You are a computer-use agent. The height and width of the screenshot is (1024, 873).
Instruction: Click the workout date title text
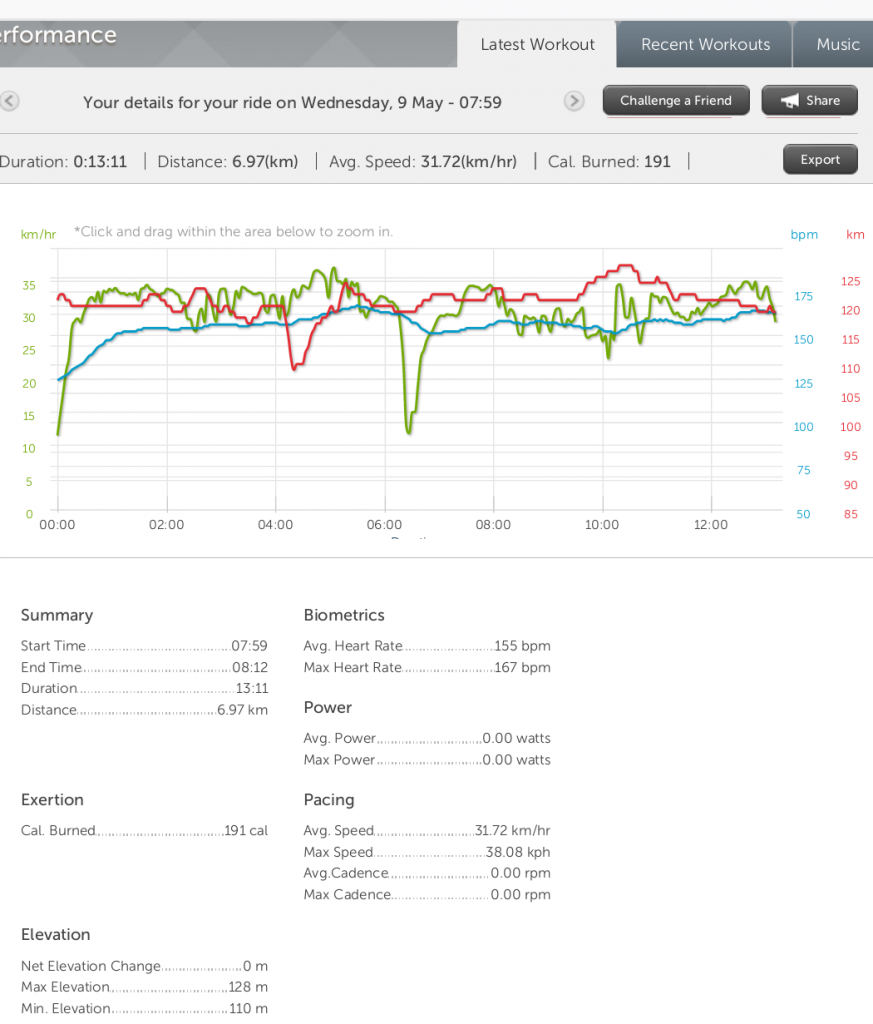pyautogui.click(x=292, y=103)
